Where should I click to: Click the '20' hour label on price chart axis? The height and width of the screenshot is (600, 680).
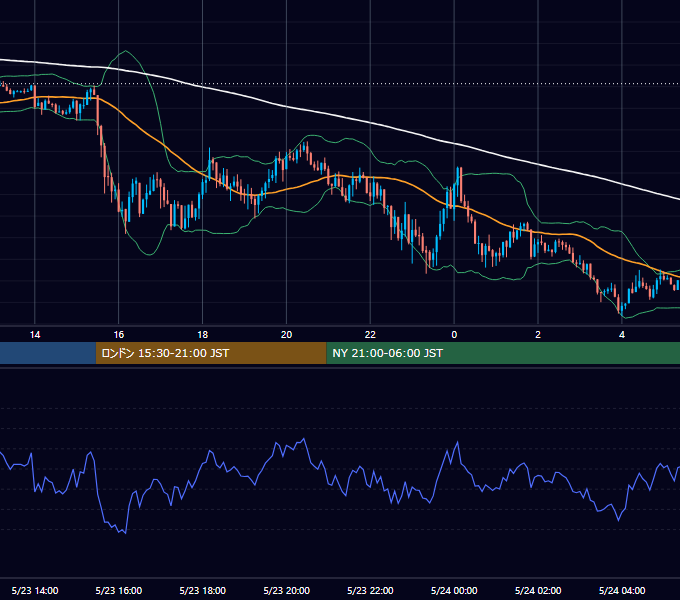point(286,335)
